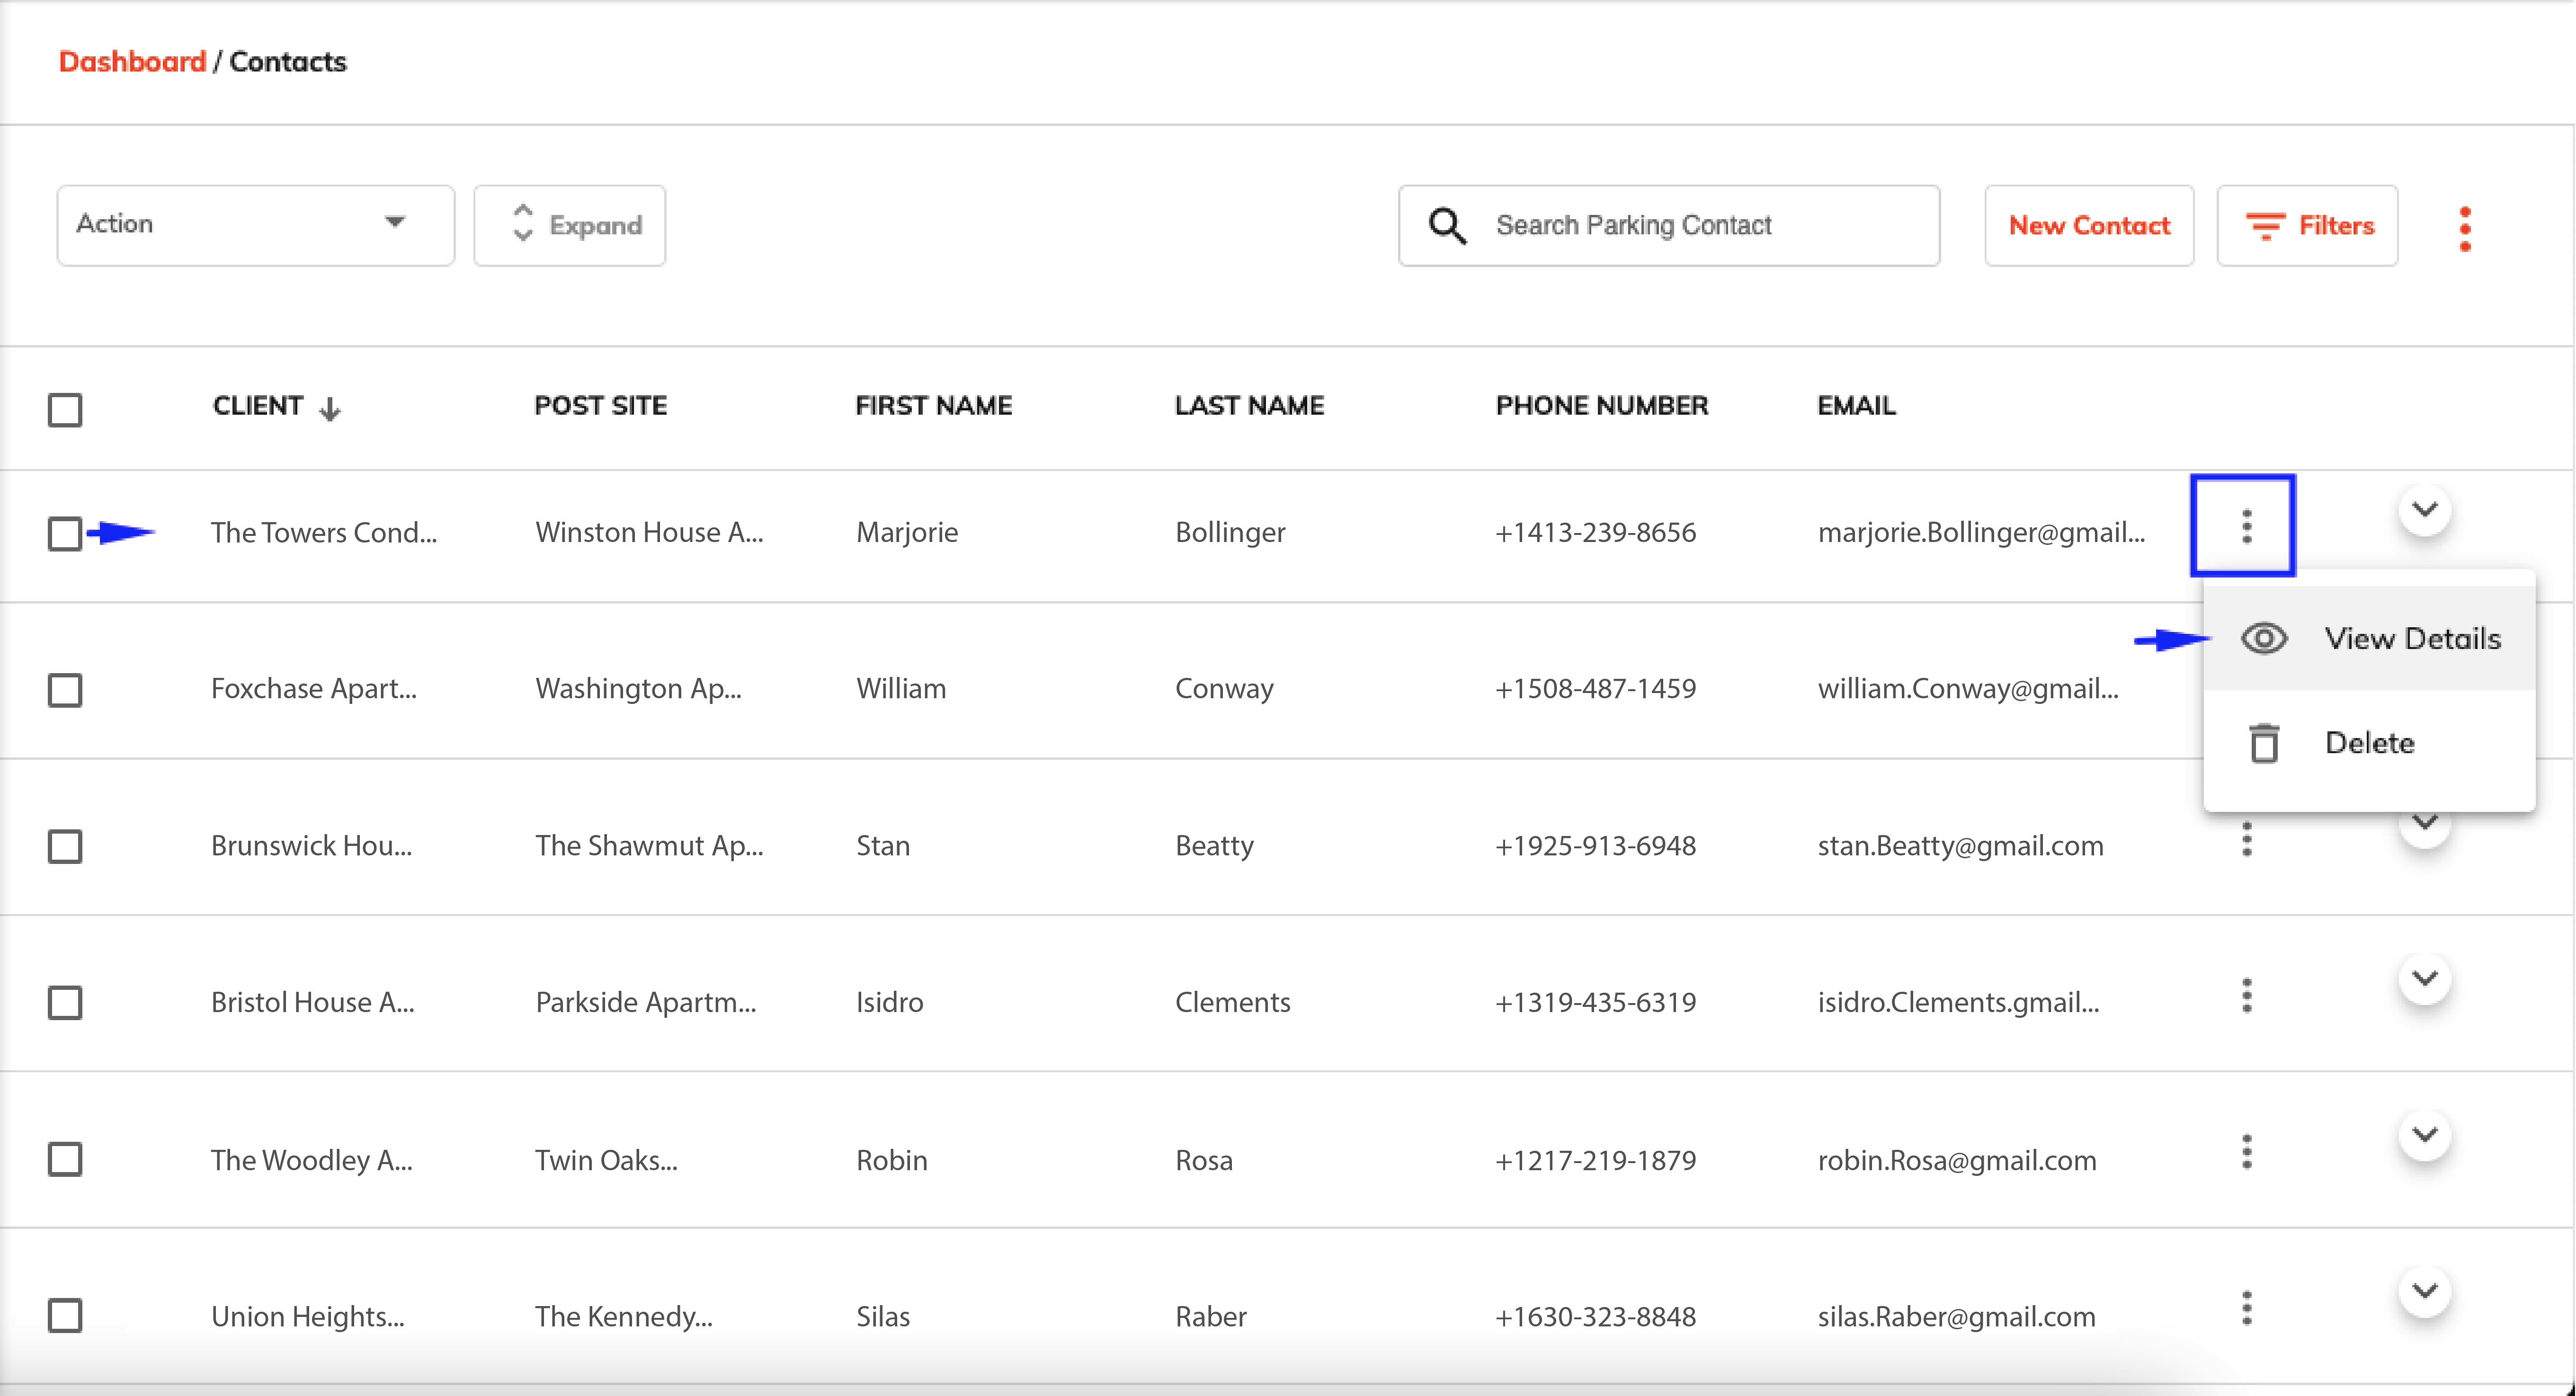Open the Filters button

tap(2307, 225)
